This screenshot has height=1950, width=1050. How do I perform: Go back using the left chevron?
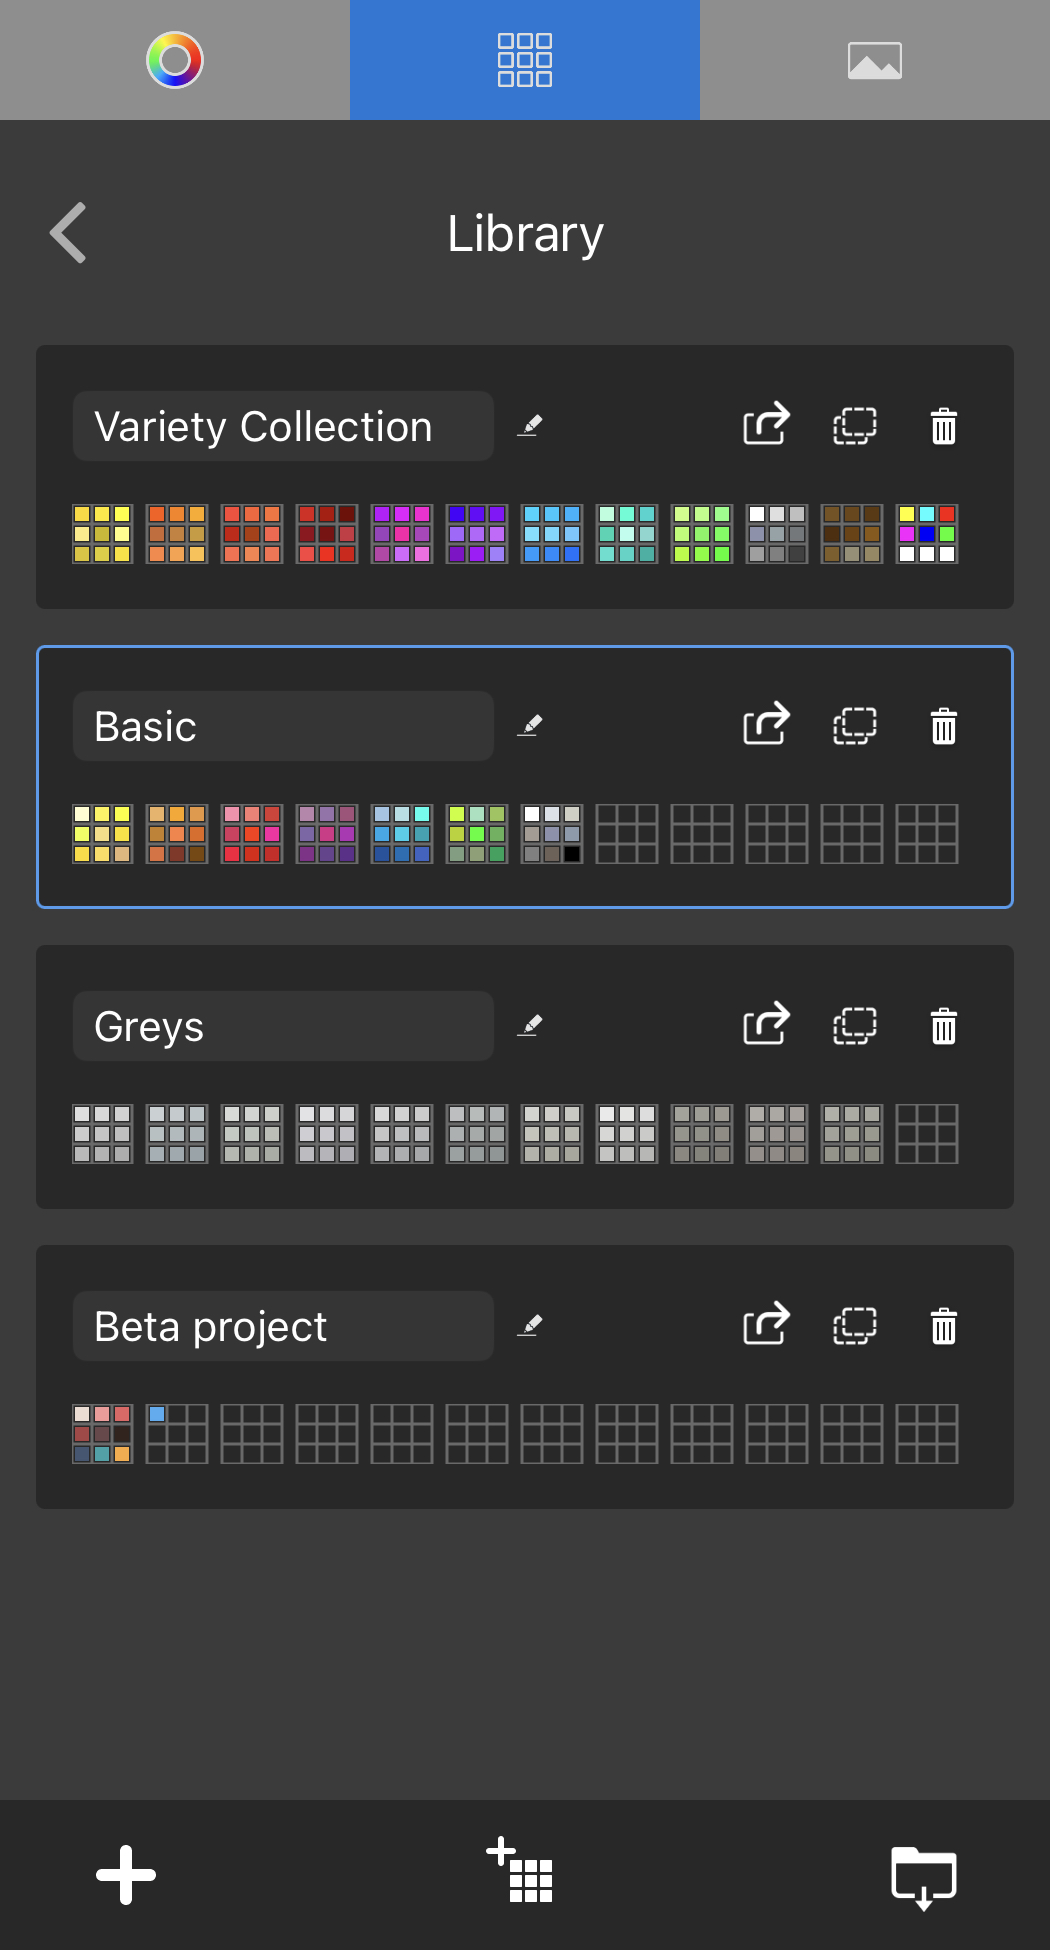68,233
